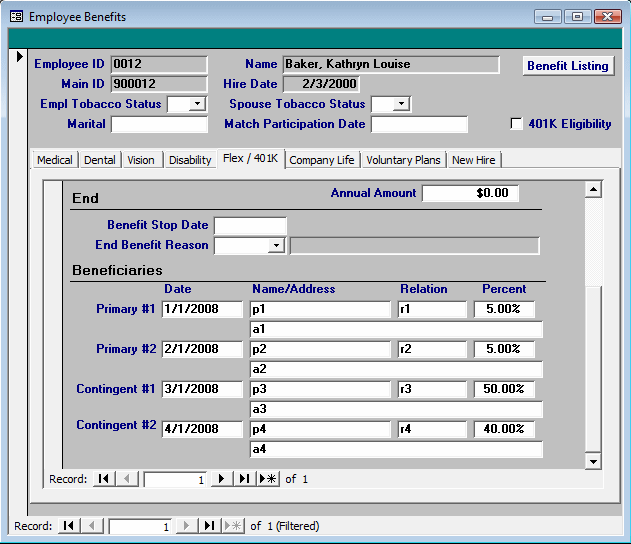Switch to the Company Life tab

(x=322, y=160)
